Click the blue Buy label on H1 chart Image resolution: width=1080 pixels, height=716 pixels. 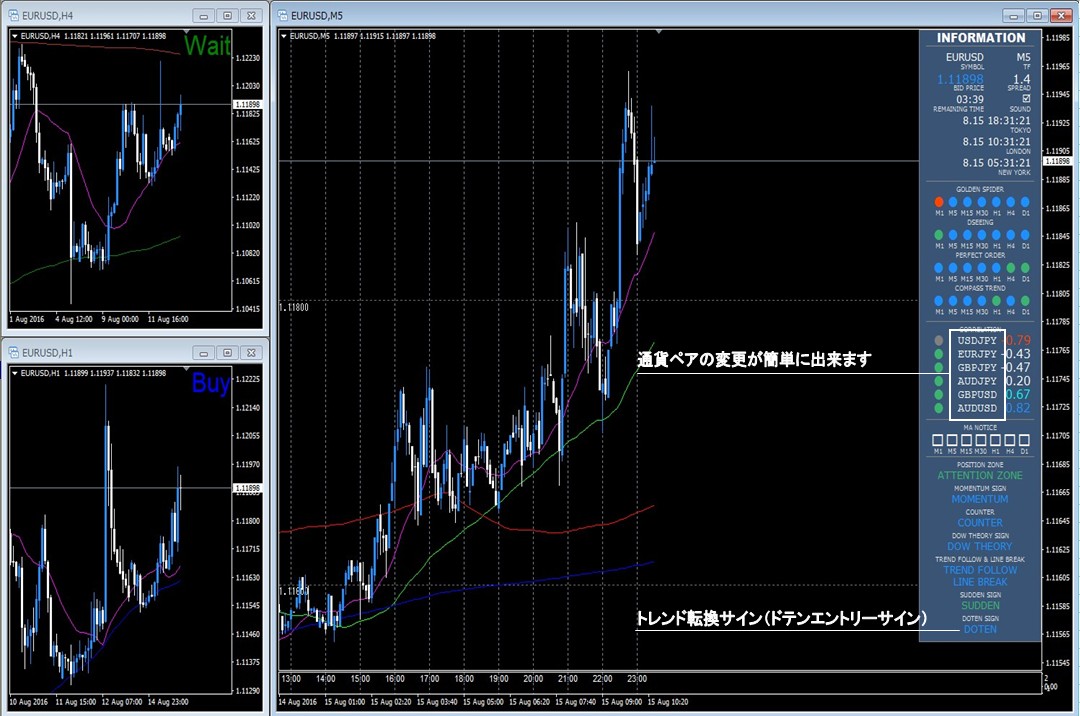tap(210, 383)
